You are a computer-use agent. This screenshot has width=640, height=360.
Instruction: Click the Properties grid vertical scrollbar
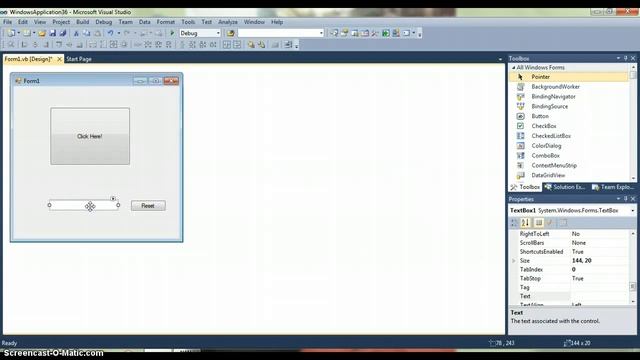click(633, 267)
